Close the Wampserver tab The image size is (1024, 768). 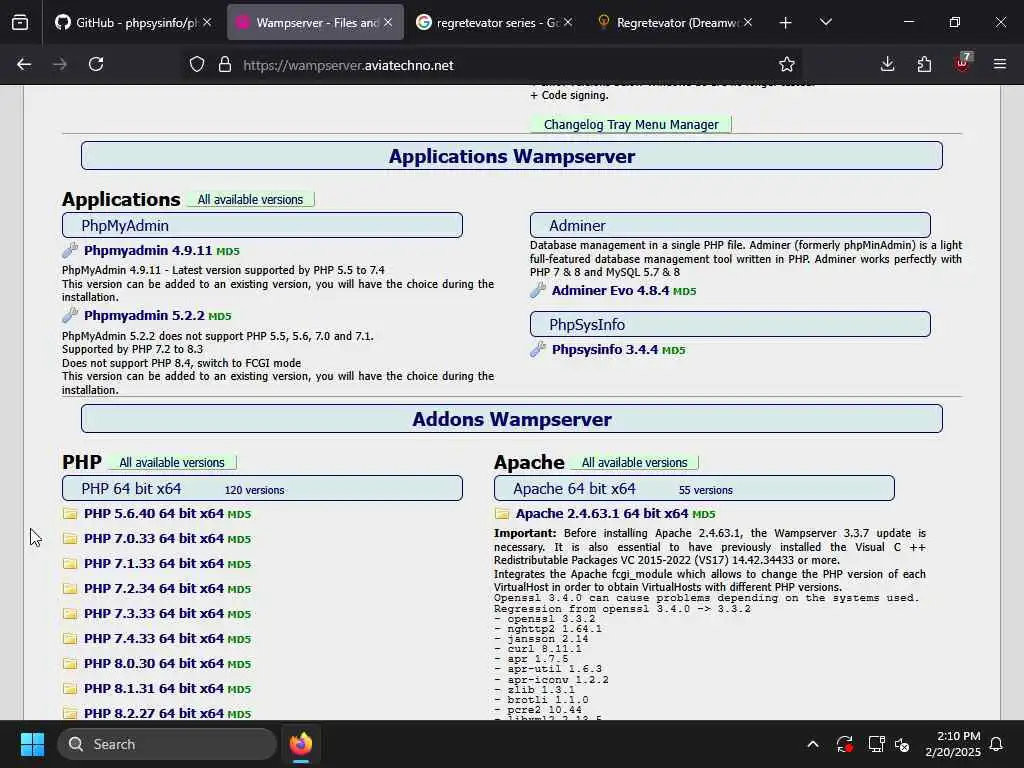[388, 23]
